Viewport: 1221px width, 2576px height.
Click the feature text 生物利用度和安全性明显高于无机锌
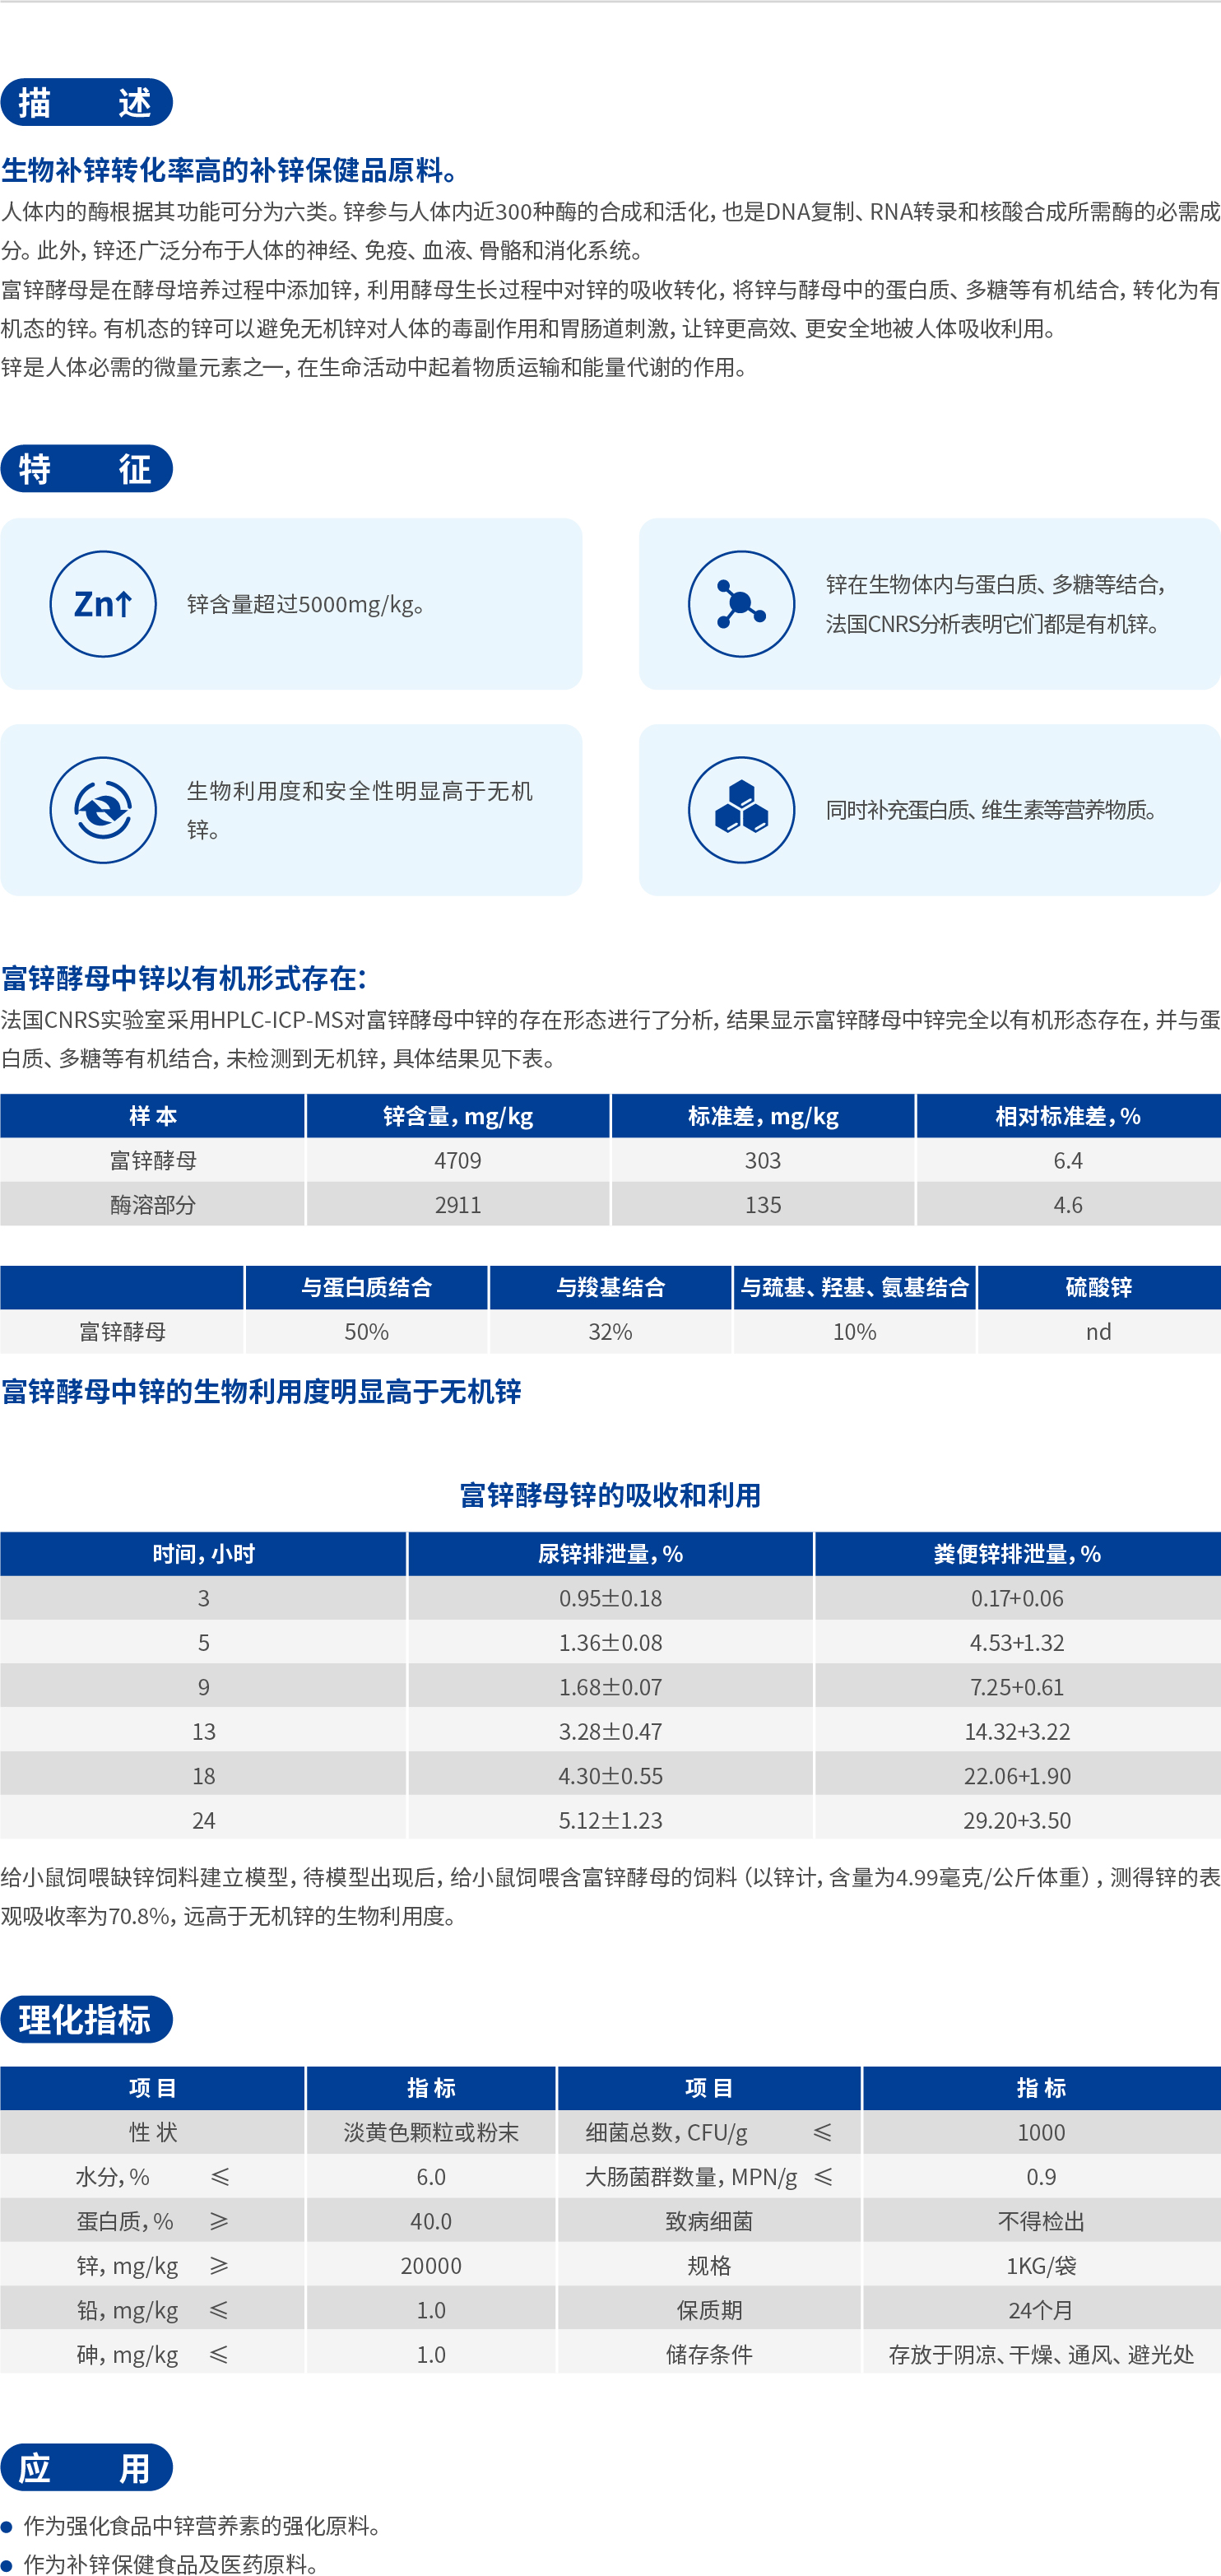pyautogui.click(x=360, y=810)
